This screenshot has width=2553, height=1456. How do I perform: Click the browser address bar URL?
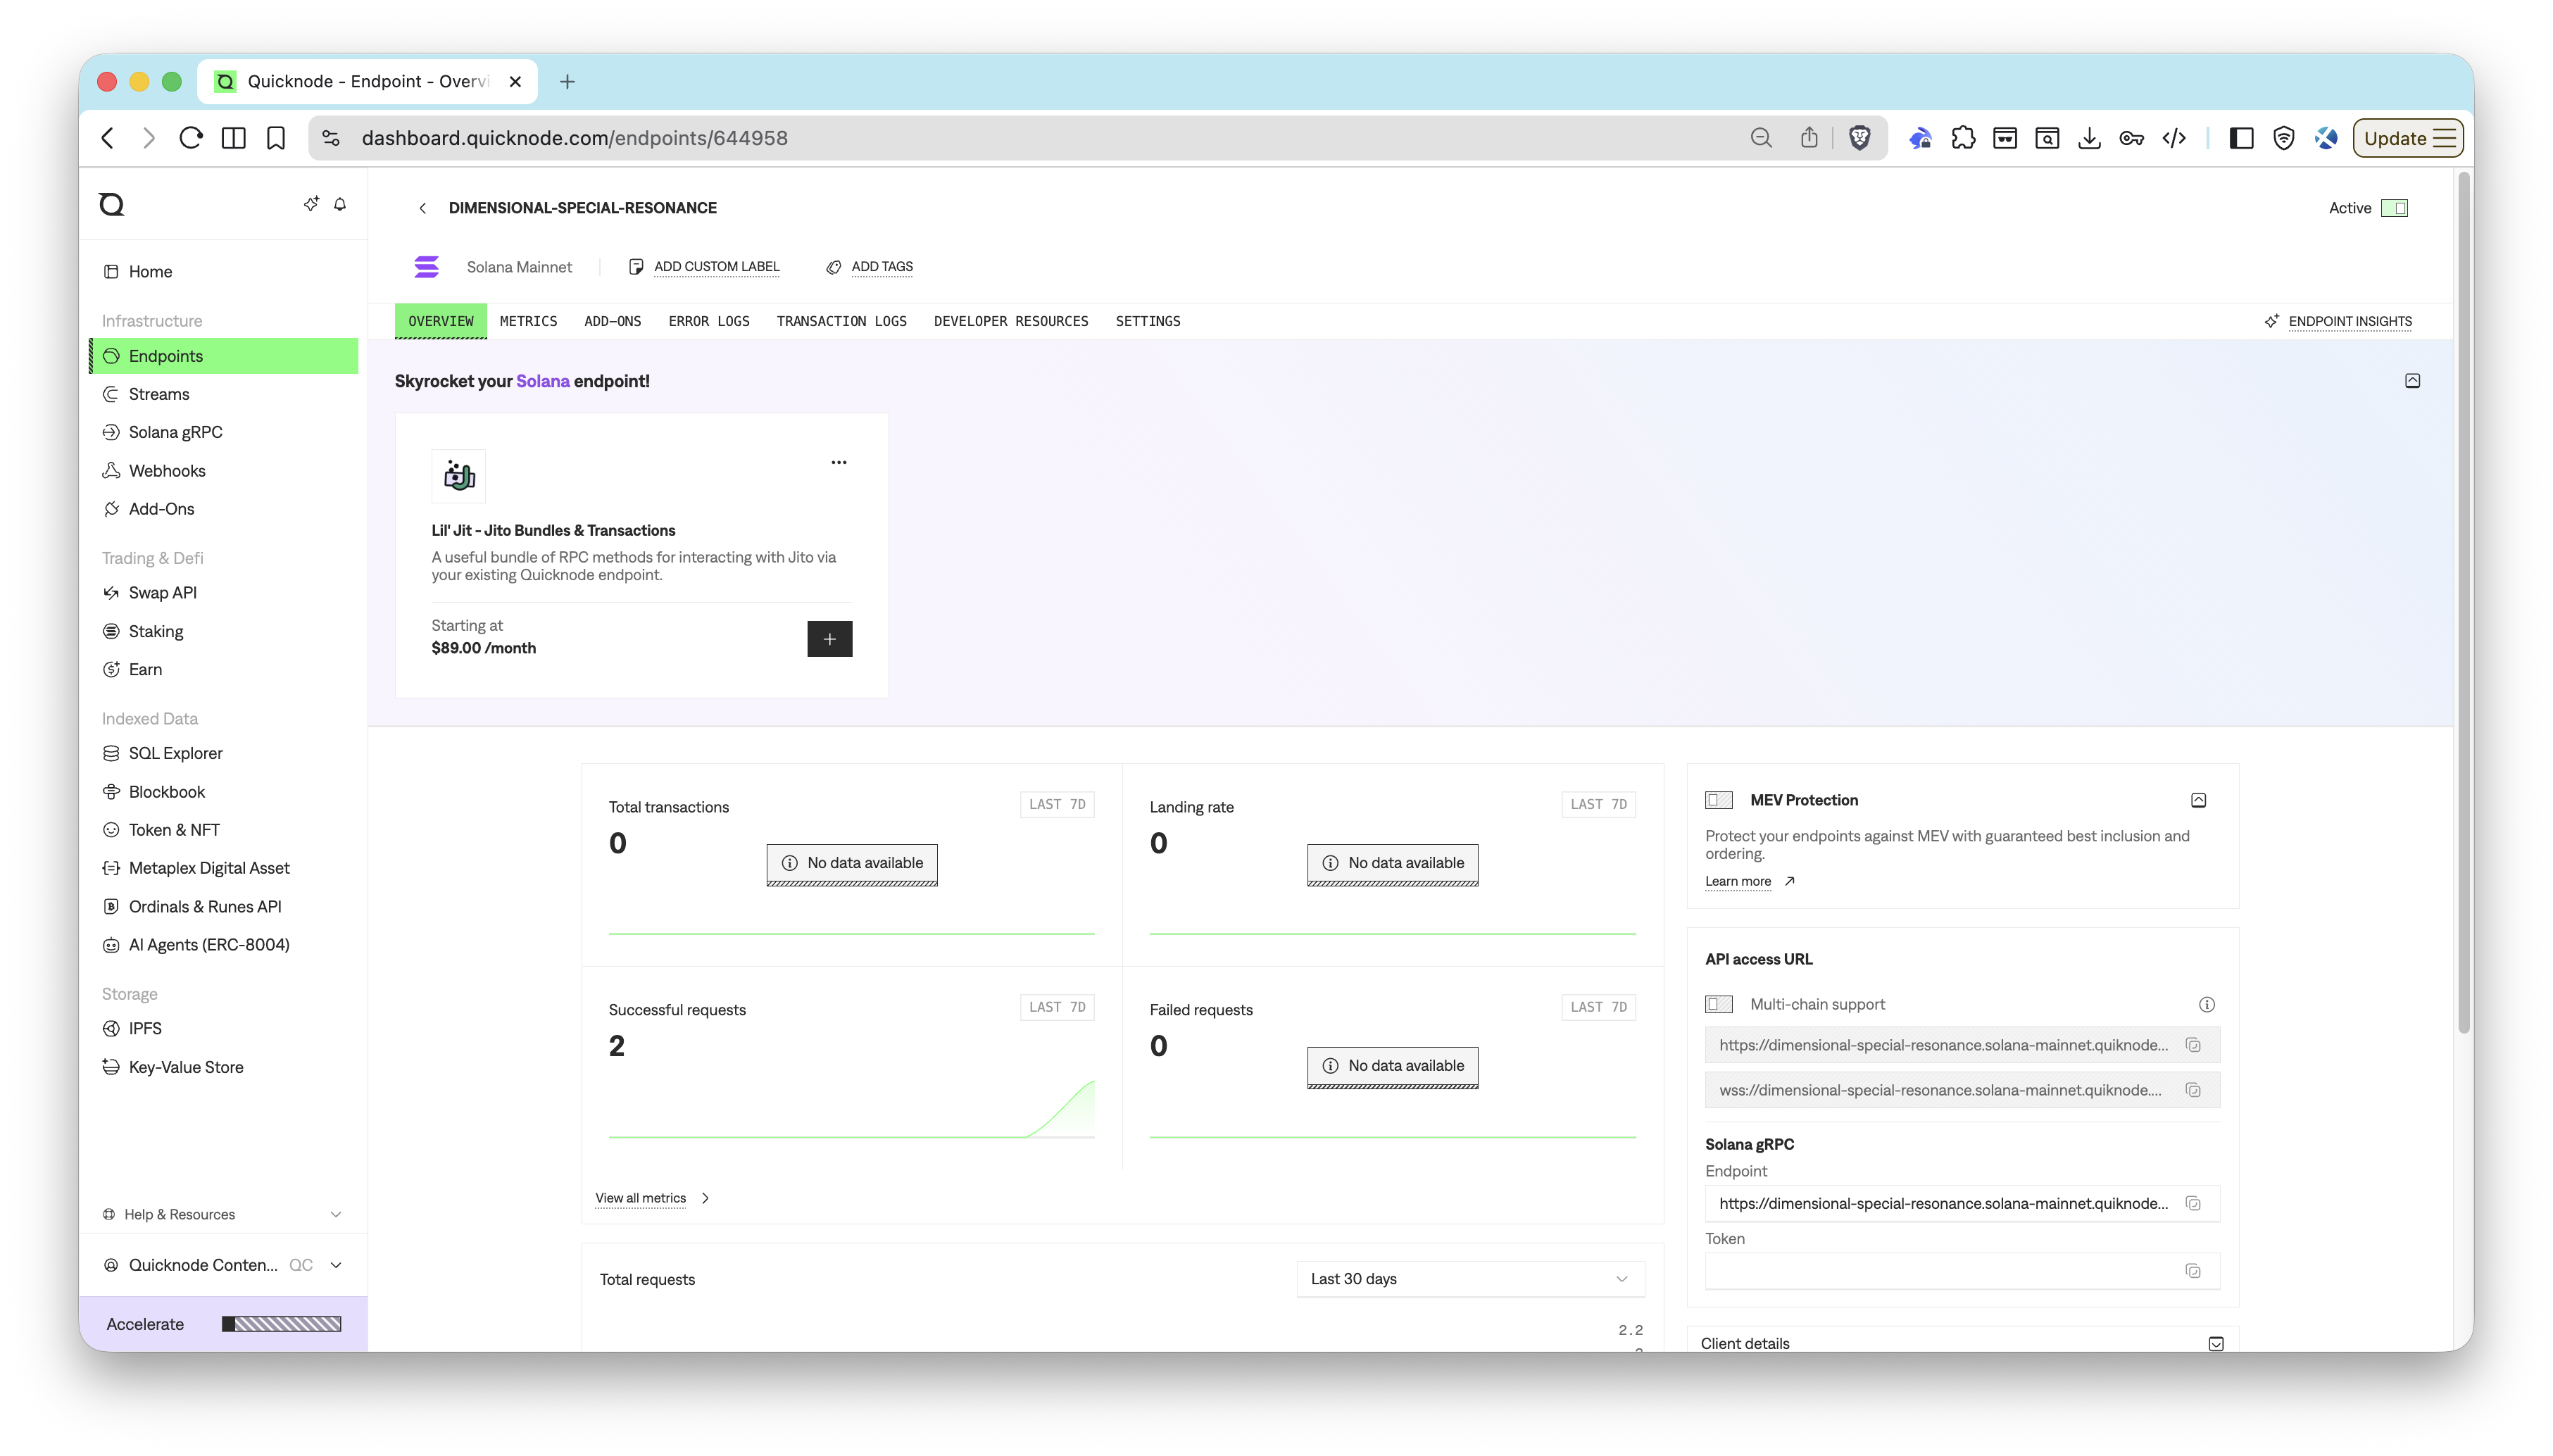click(574, 138)
